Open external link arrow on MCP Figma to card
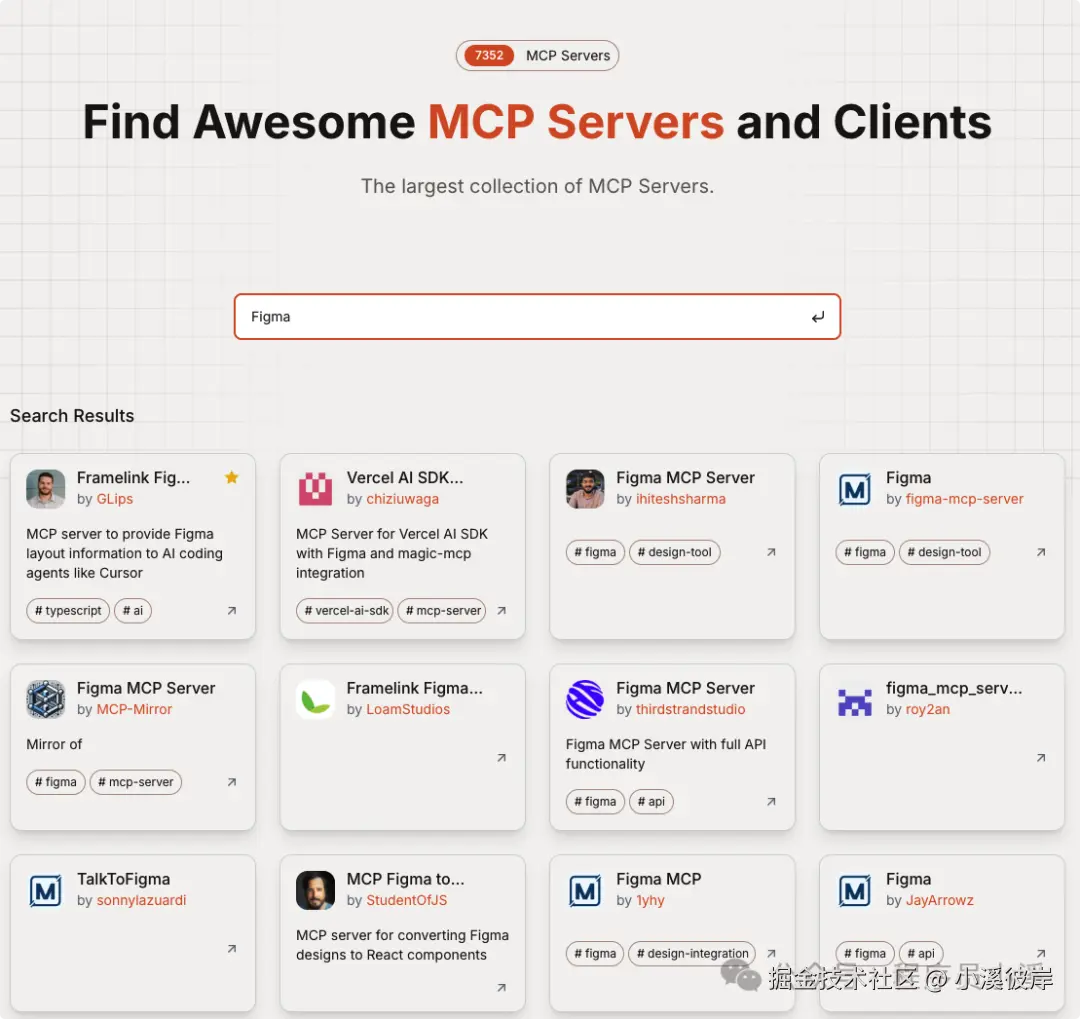The image size is (1080, 1019). [501, 988]
